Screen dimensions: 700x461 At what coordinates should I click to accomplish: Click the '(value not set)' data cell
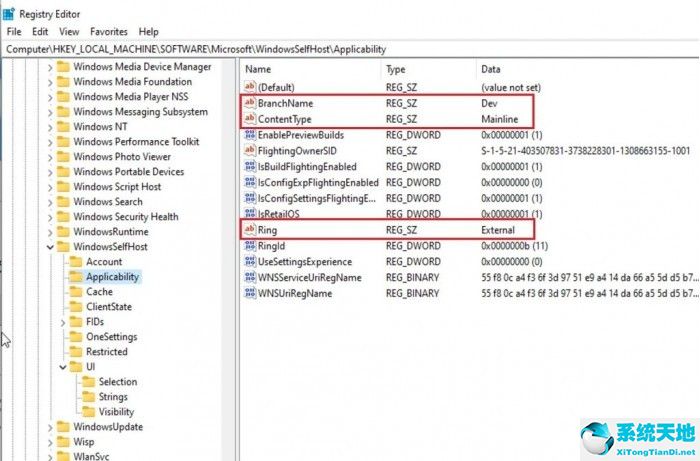[x=511, y=87]
